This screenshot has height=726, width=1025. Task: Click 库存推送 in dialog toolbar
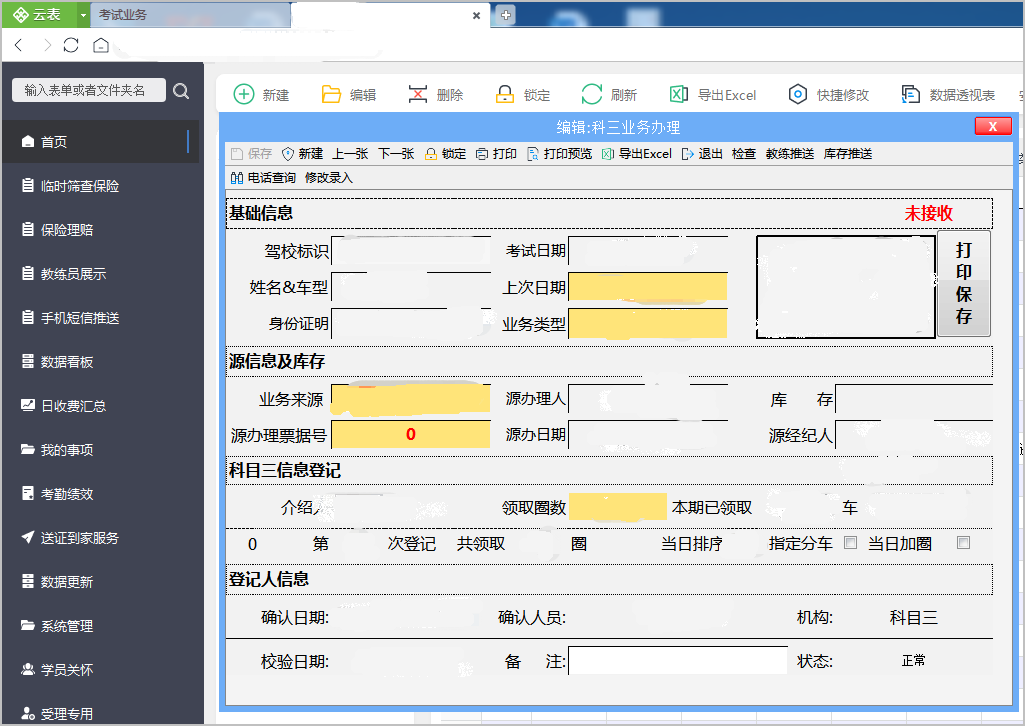[x=848, y=154]
